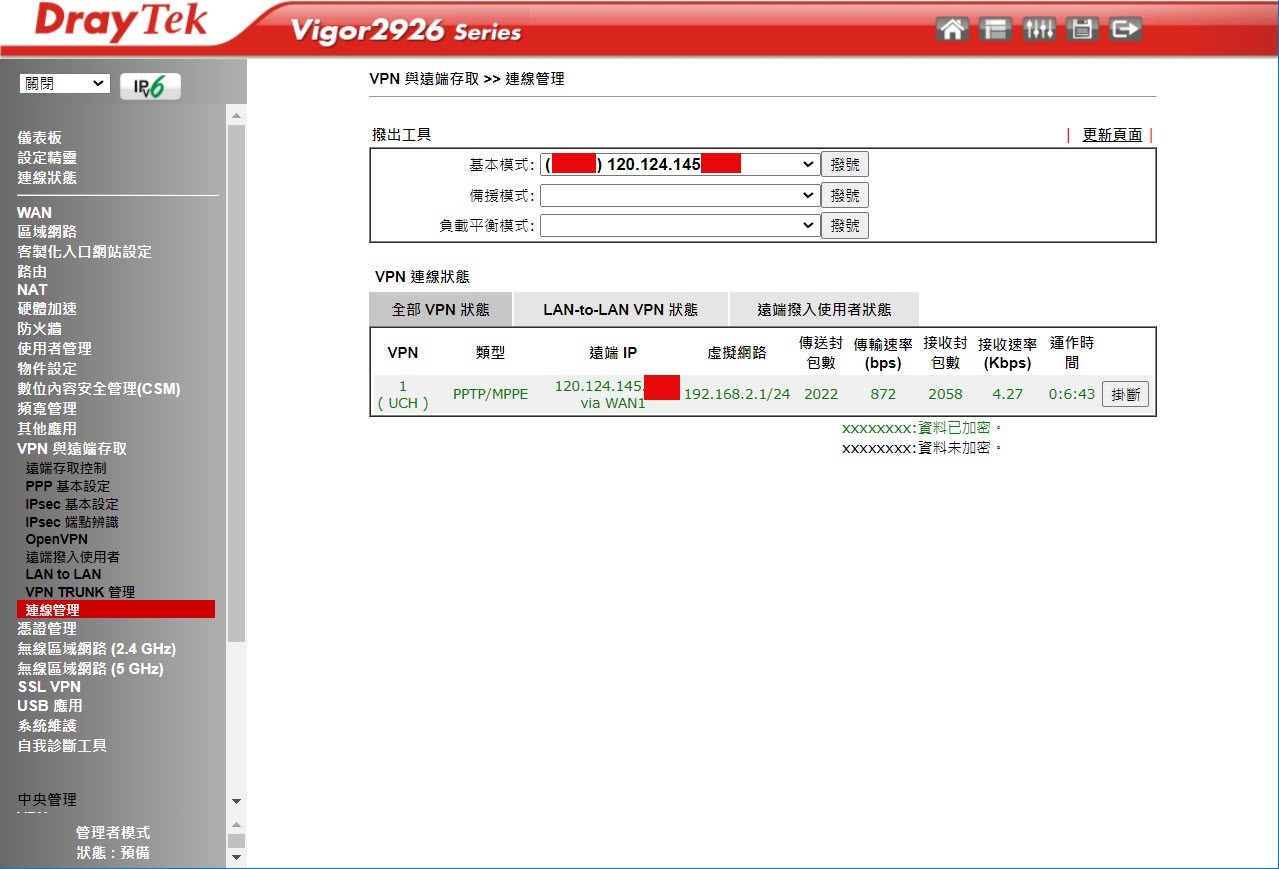This screenshot has width=1279, height=869.
Task: Open 遠端存取控制 submenu item
Action: coord(66,468)
